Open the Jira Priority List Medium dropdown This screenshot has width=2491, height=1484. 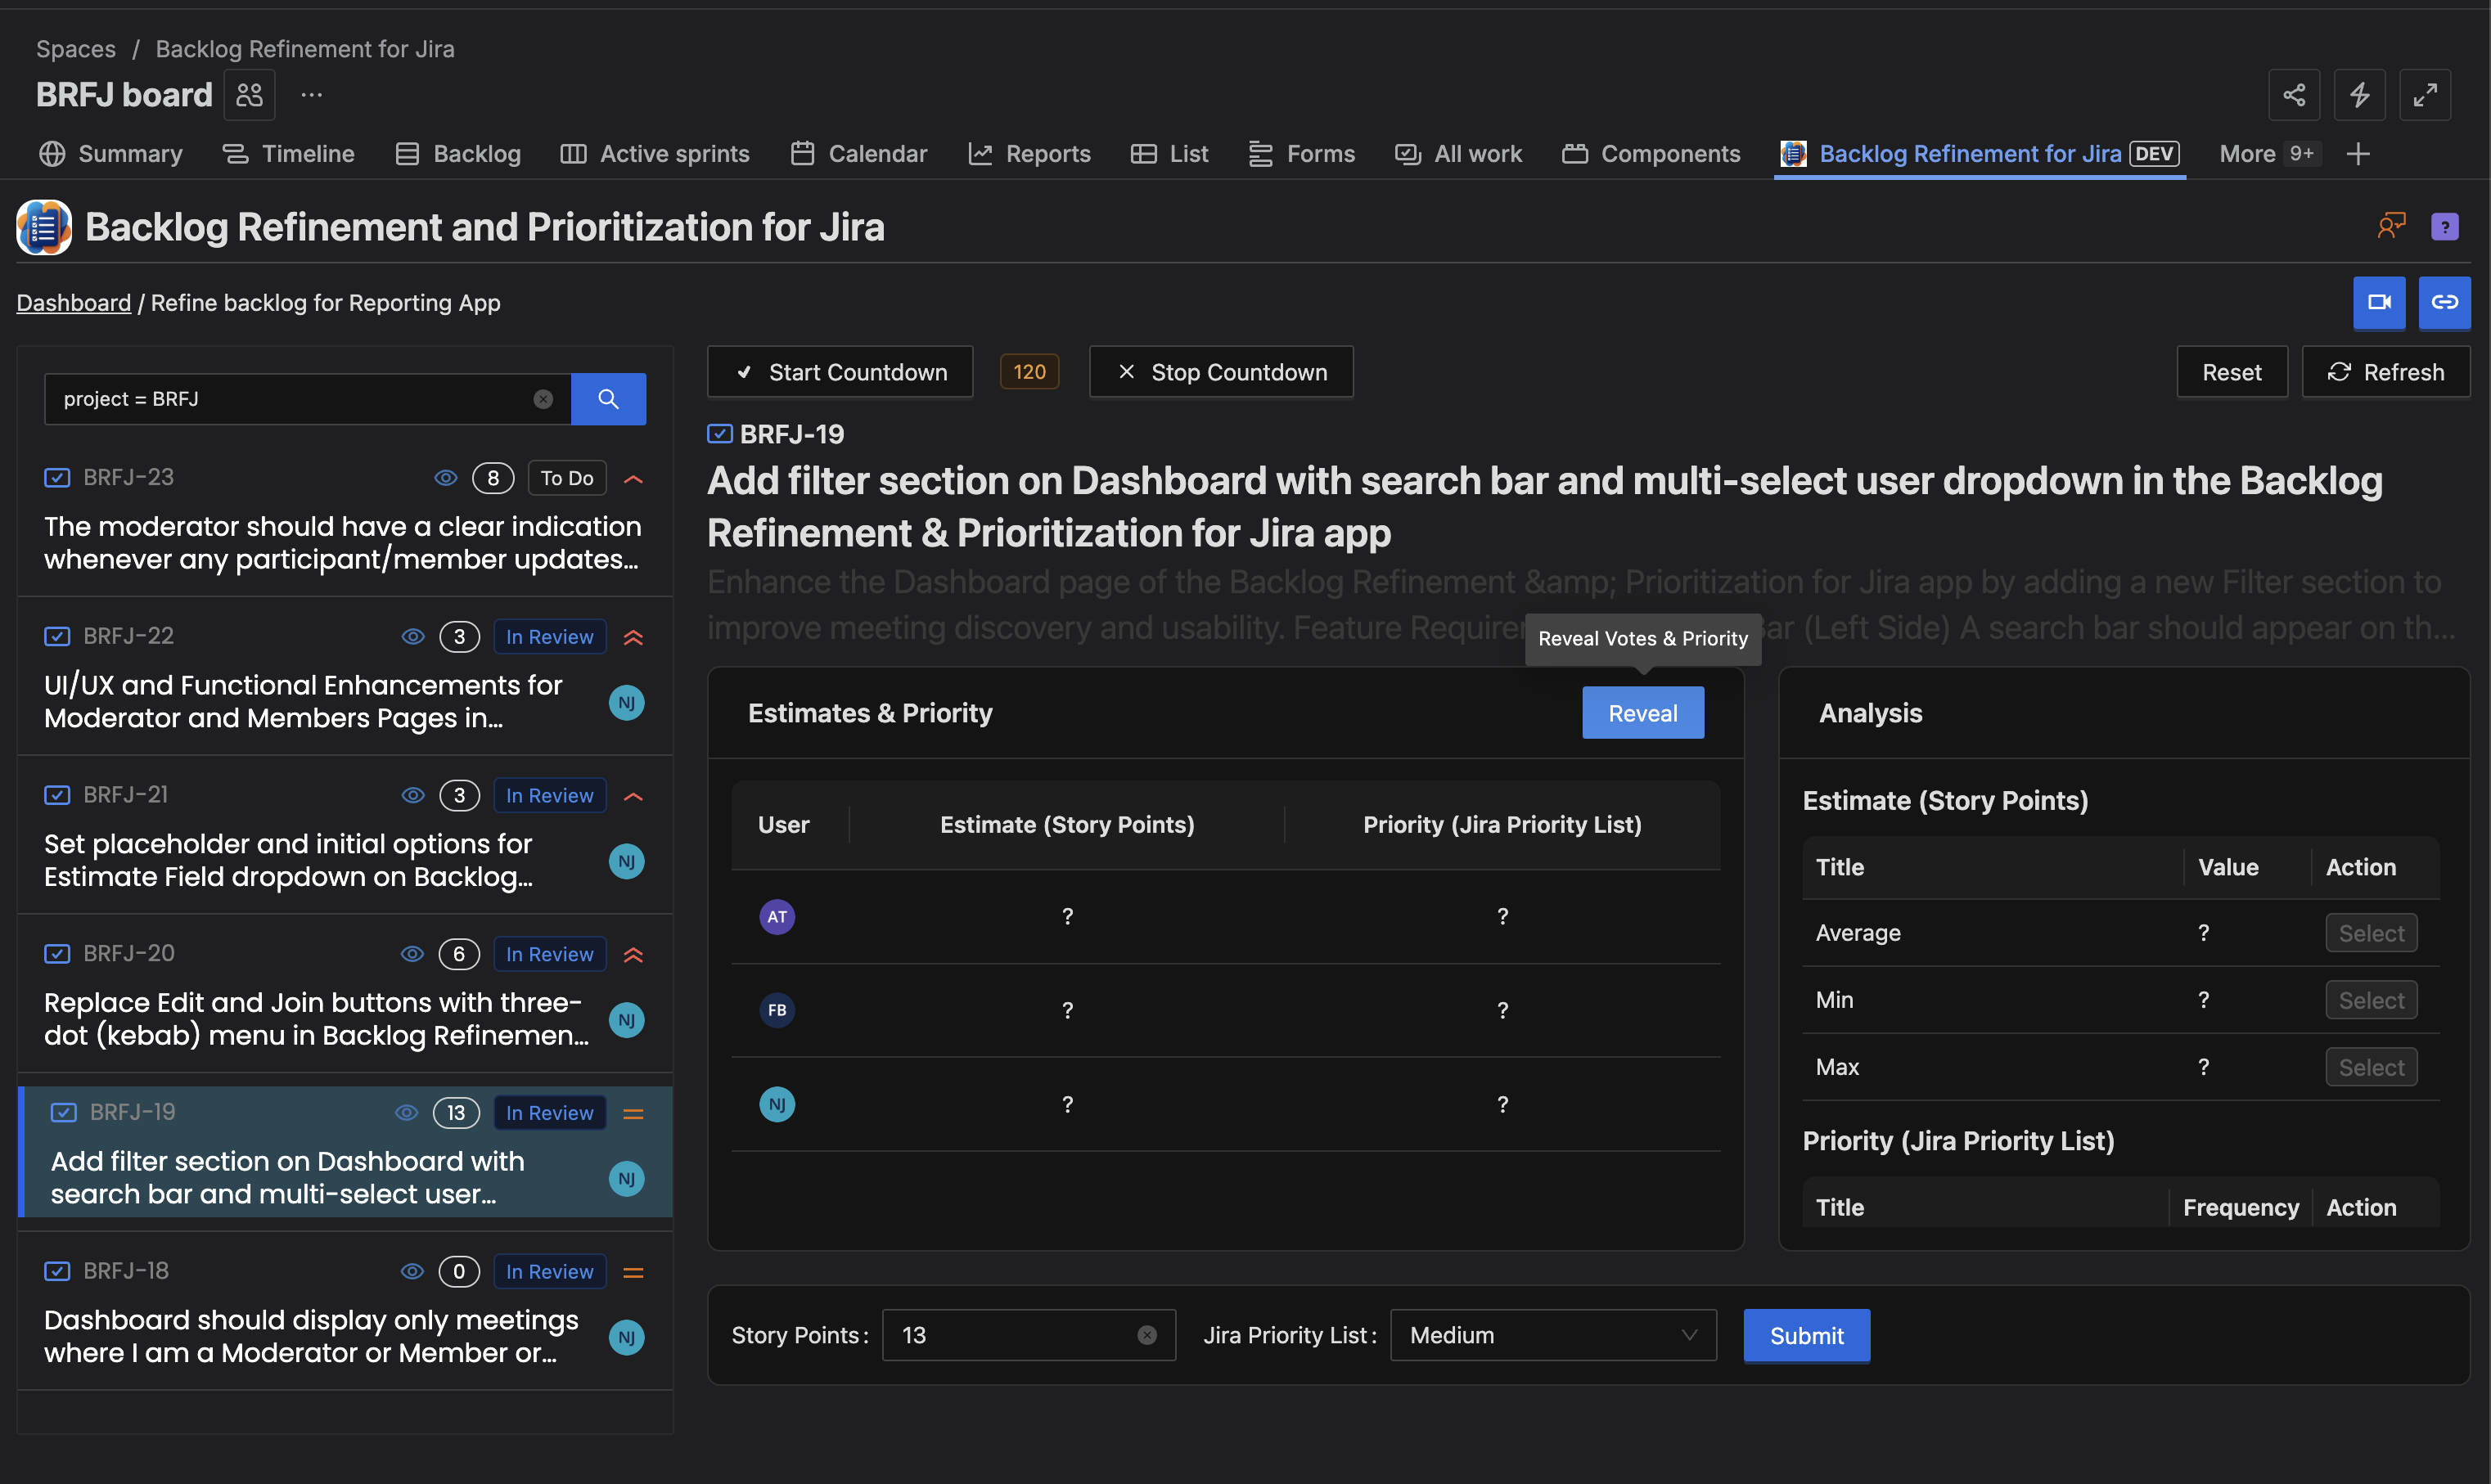point(1553,1335)
